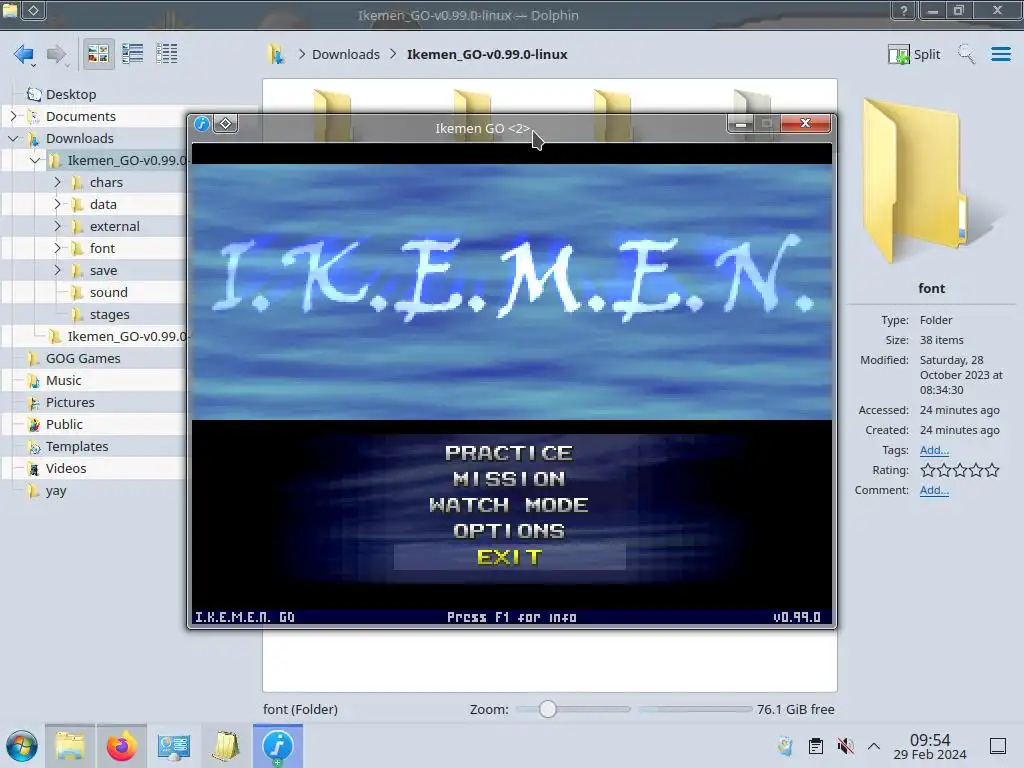
Task: Expand the font folder node
Action: click(57, 248)
